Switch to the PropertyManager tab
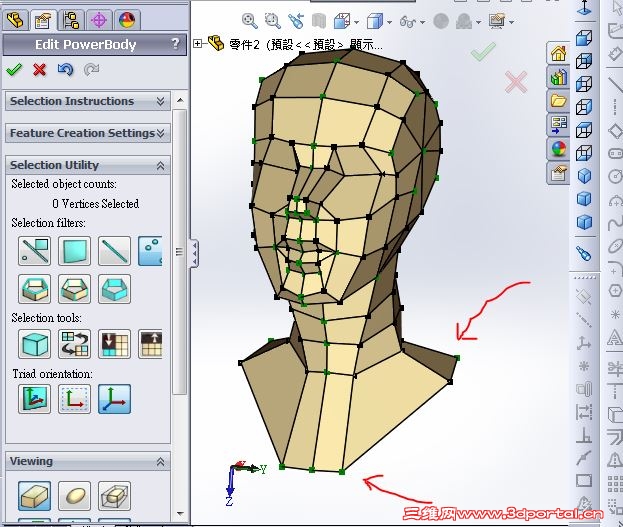623x527 pixels. coord(43,20)
